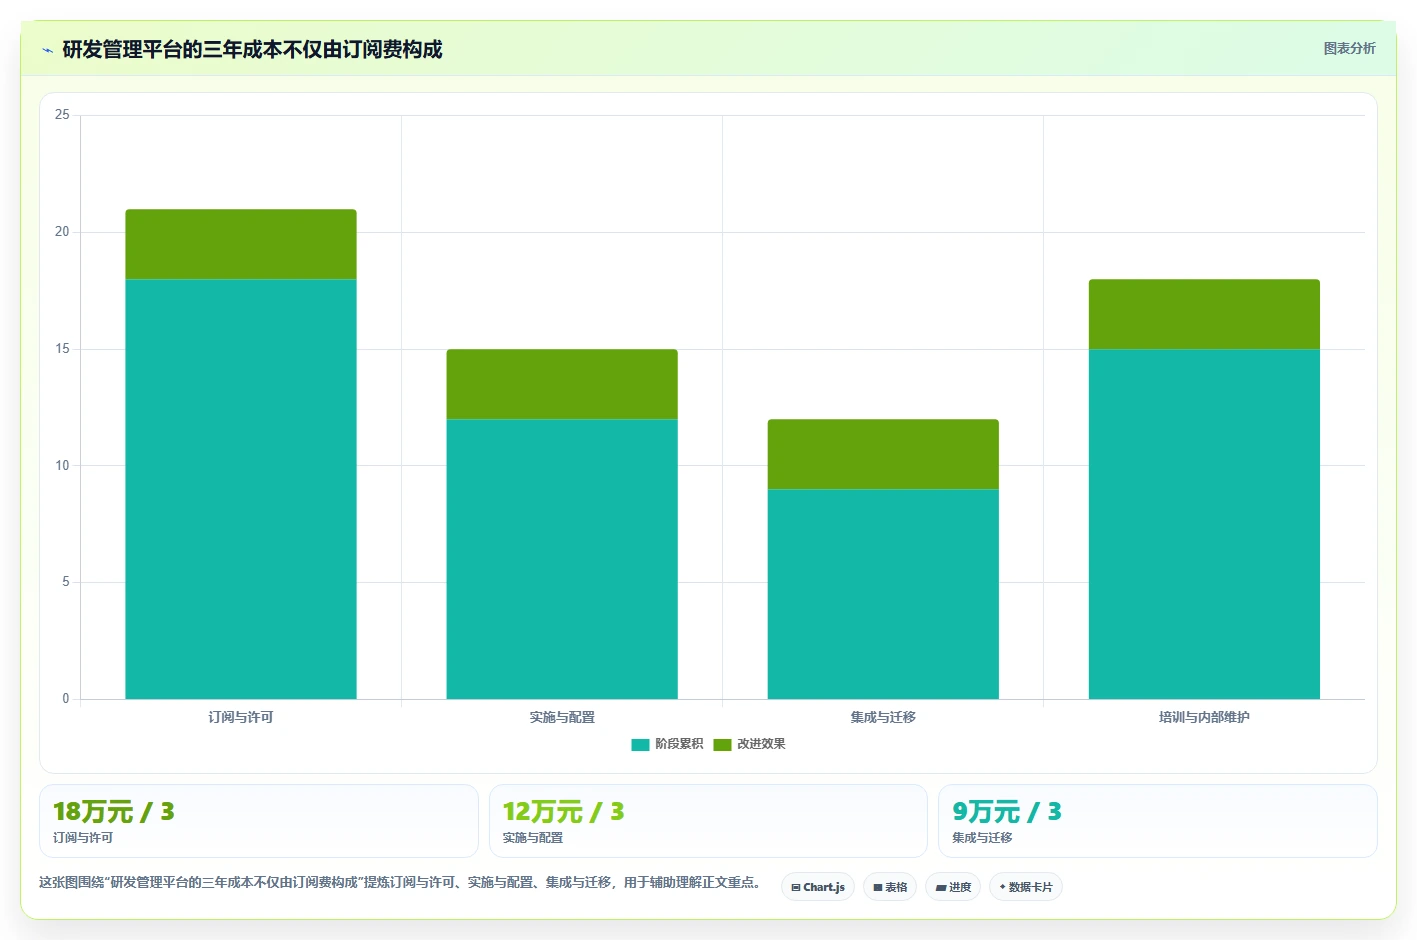
Task: Click the 培训与内部维护 x-axis label
Action: [x=1204, y=717]
